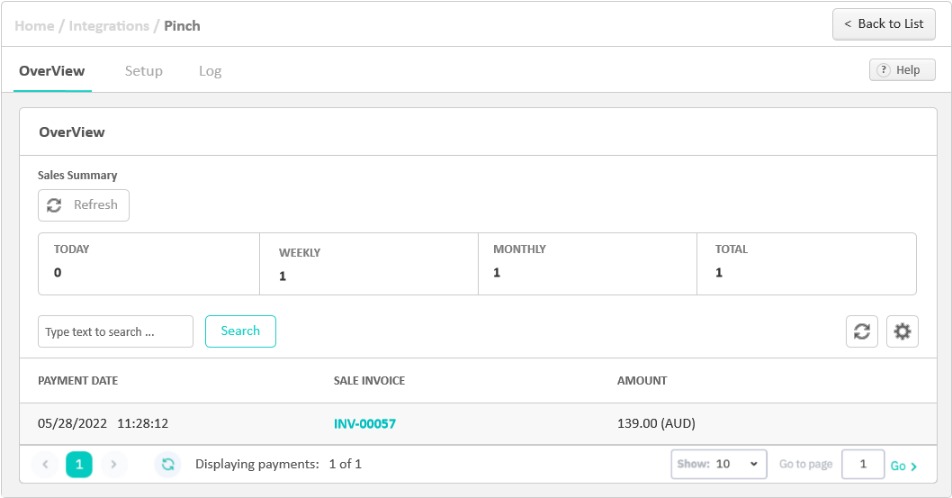Viewport: 952px width, 498px height.
Task: Navigate to Home breadcrumb
Action: [34, 26]
